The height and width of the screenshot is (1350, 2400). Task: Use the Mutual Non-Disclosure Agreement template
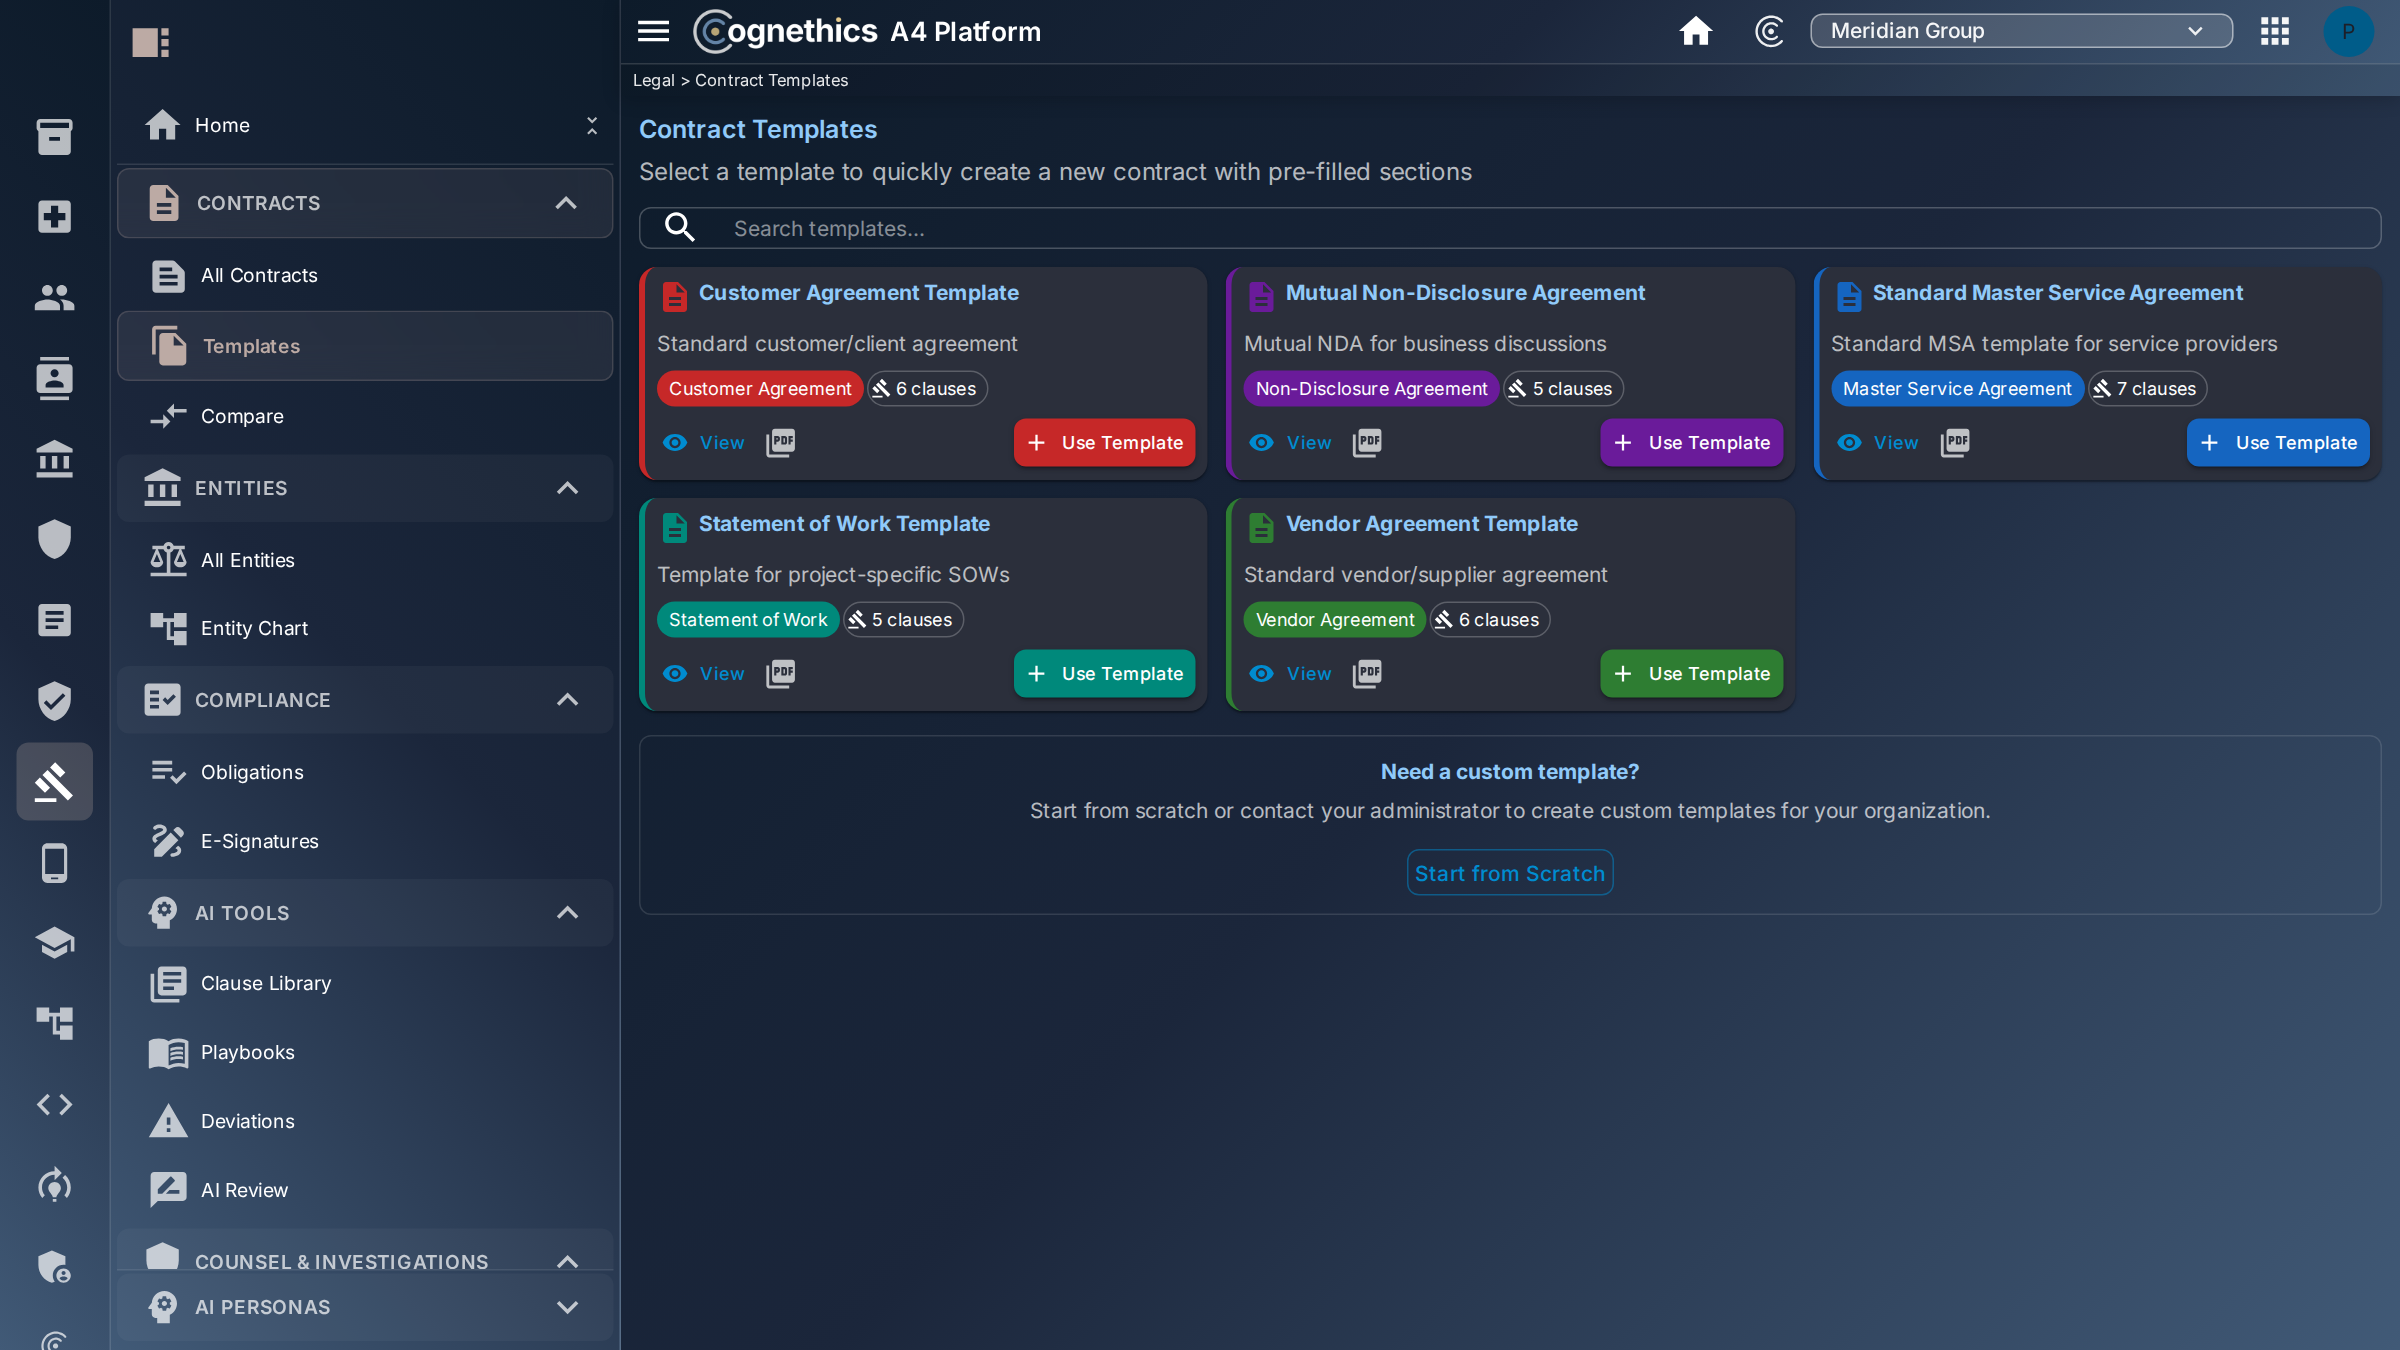point(1691,442)
